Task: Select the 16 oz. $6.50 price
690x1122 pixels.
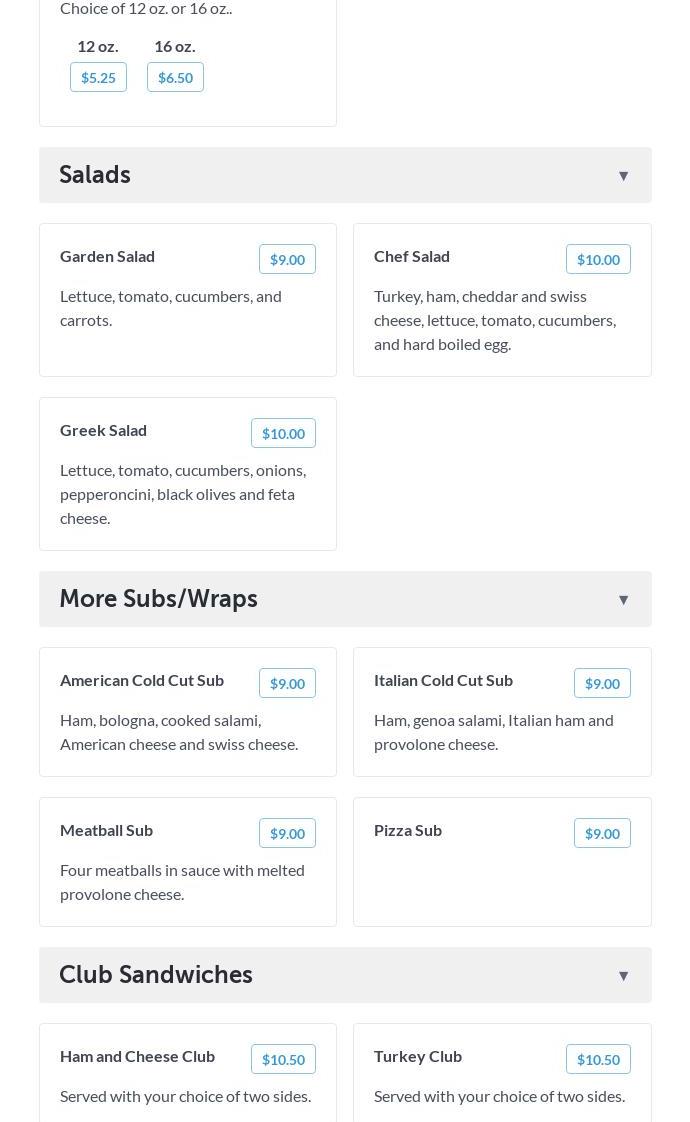Action: point(175,78)
